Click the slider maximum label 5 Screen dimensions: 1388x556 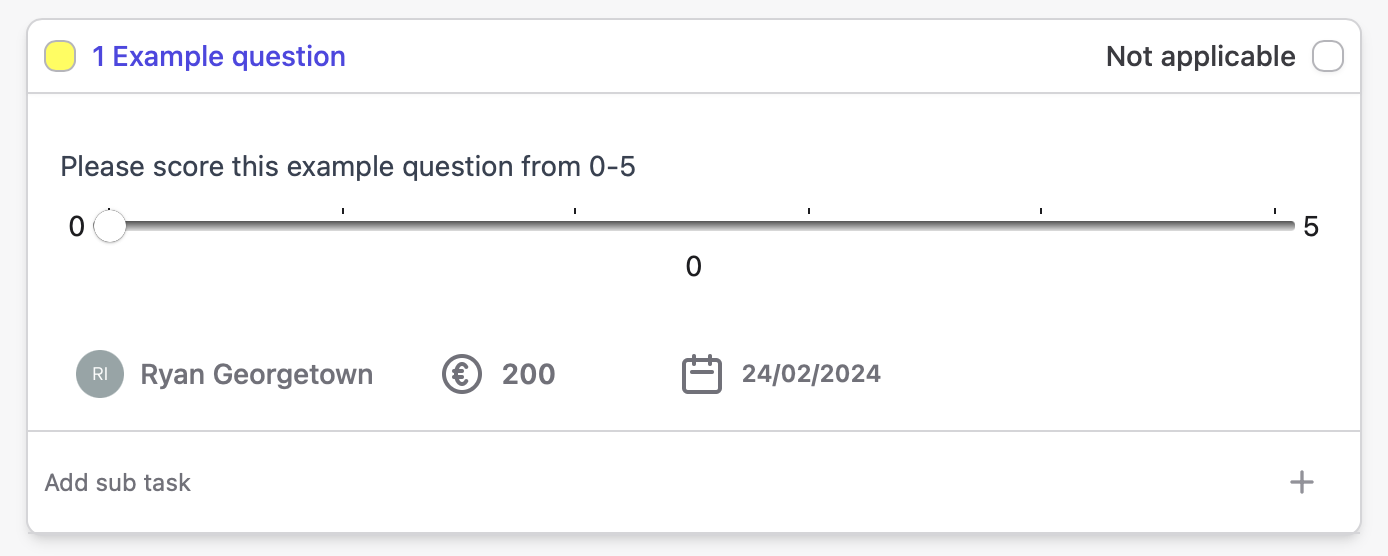(x=1311, y=227)
